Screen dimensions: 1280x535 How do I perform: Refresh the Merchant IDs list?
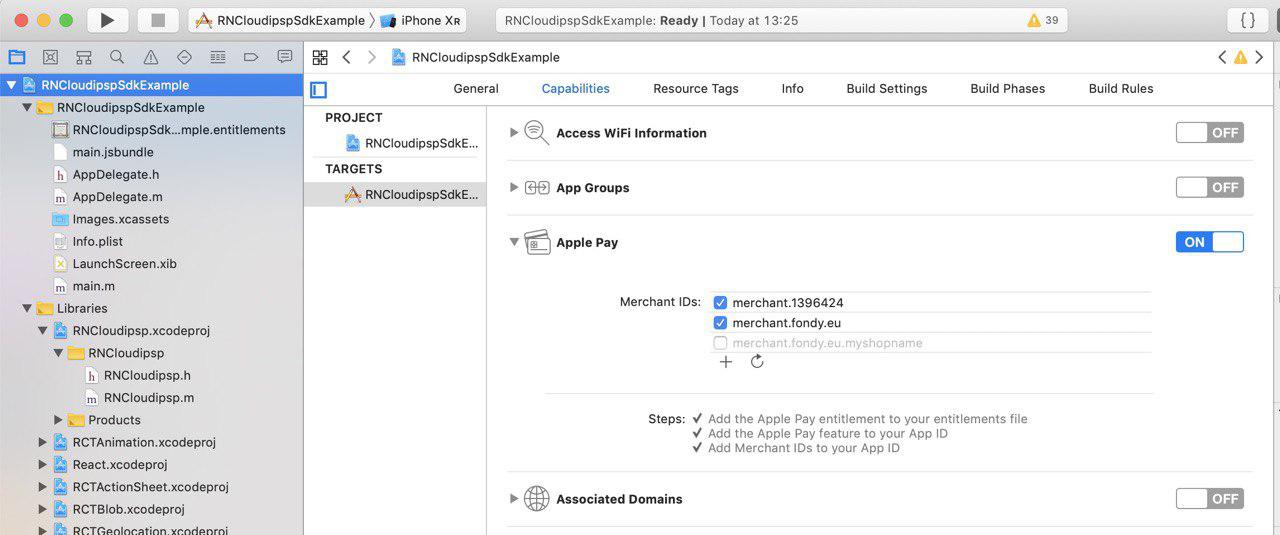pos(757,361)
